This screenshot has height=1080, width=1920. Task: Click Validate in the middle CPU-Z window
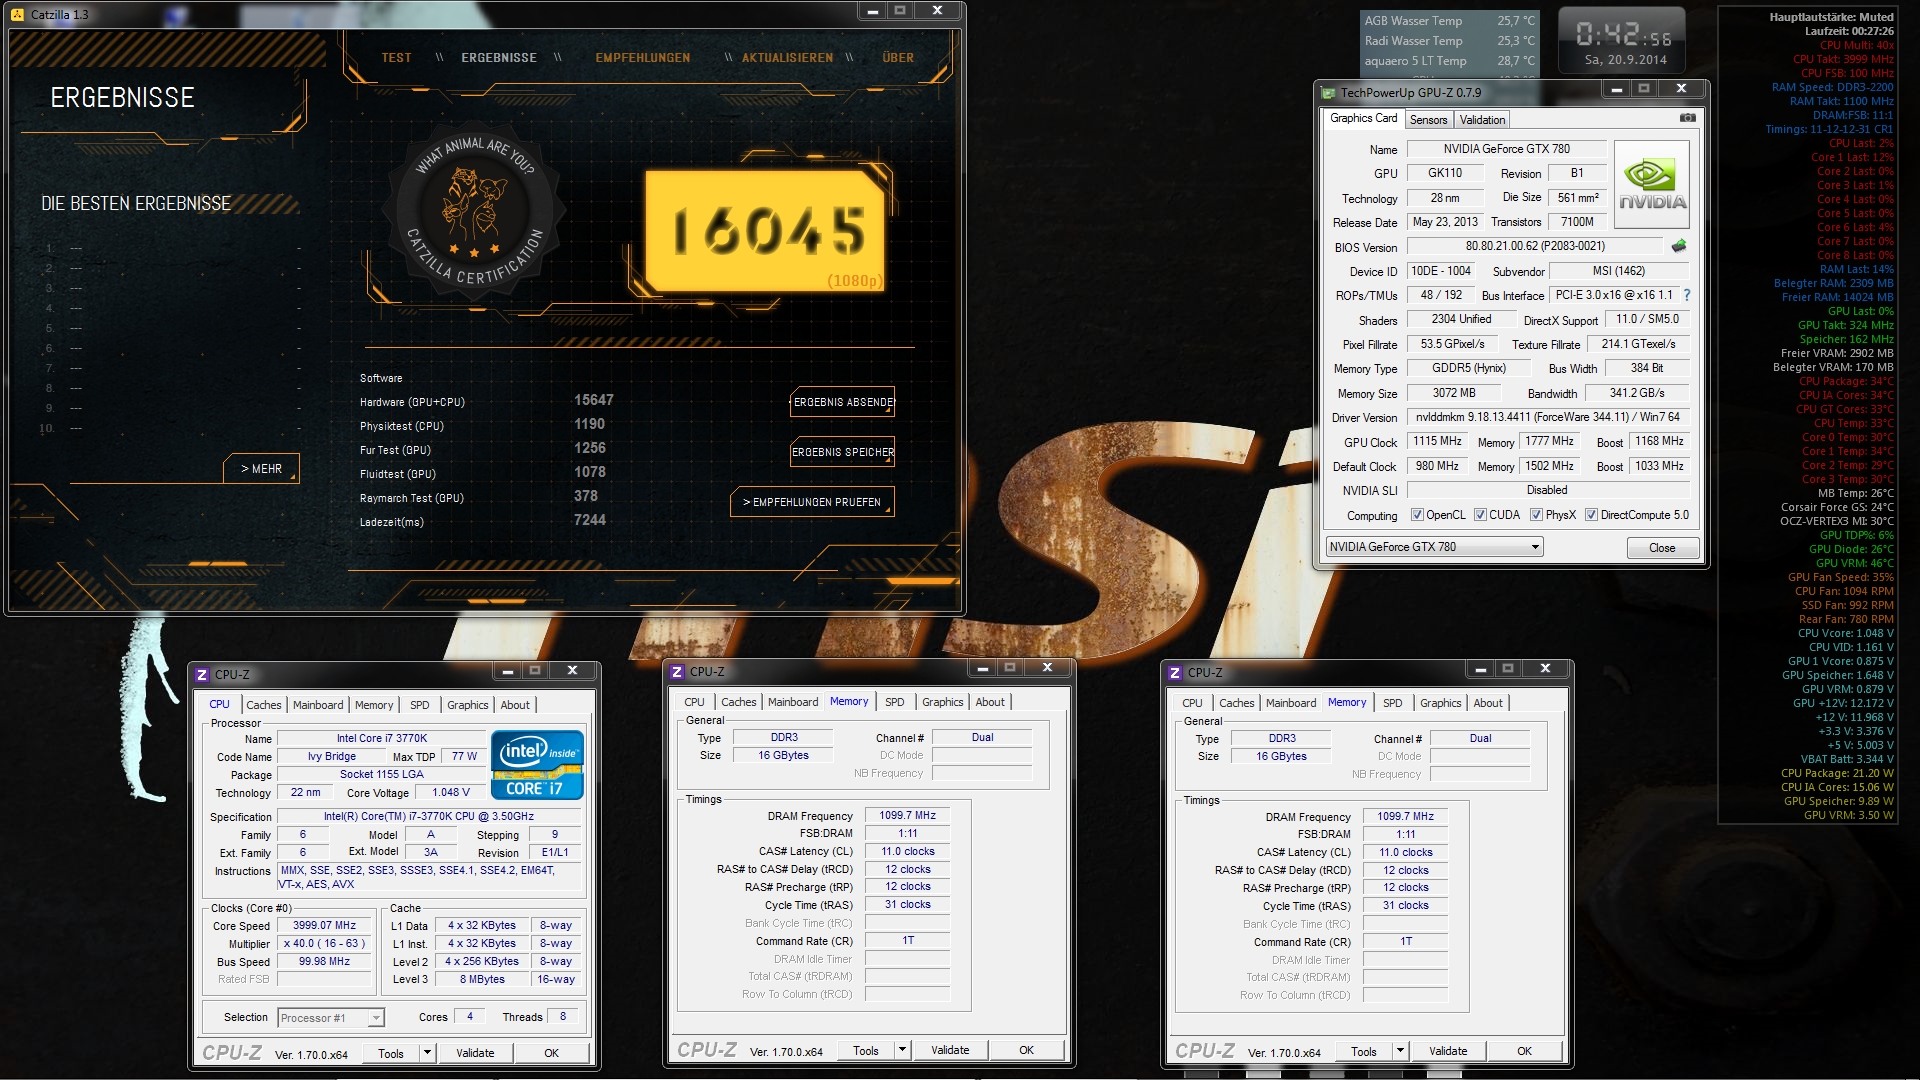tap(950, 1050)
